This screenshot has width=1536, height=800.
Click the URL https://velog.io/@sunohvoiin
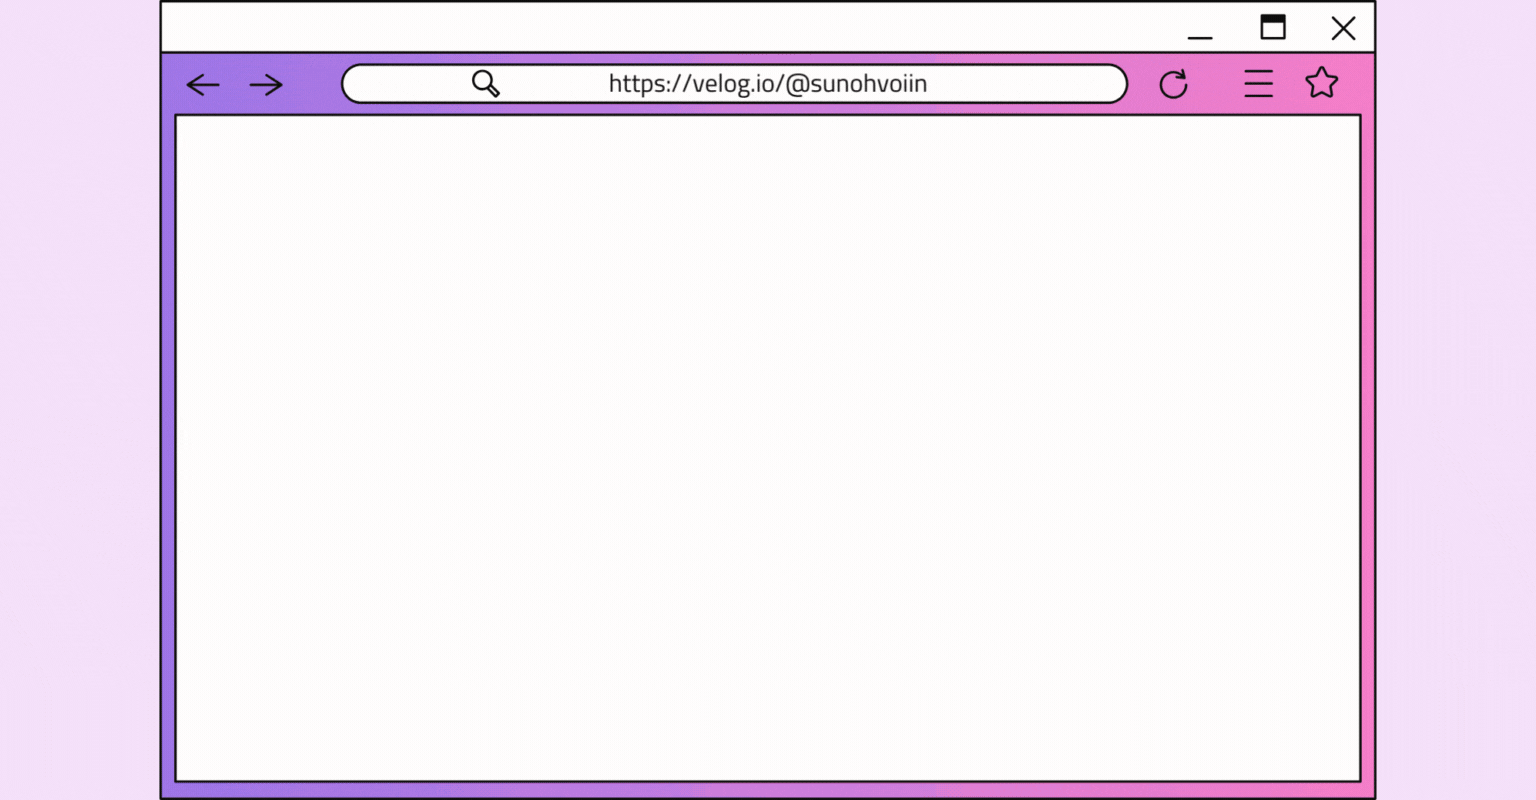point(768,83)
